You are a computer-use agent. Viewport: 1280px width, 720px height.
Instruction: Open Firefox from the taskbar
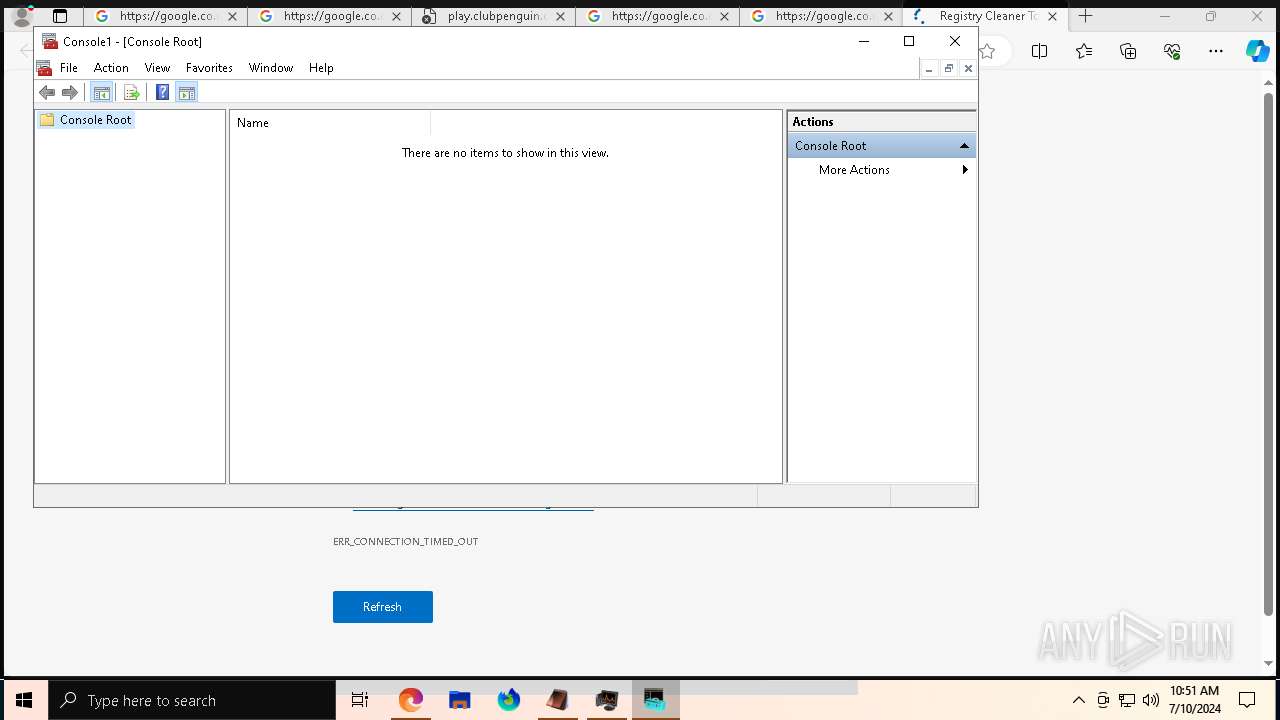pos(509,700)
